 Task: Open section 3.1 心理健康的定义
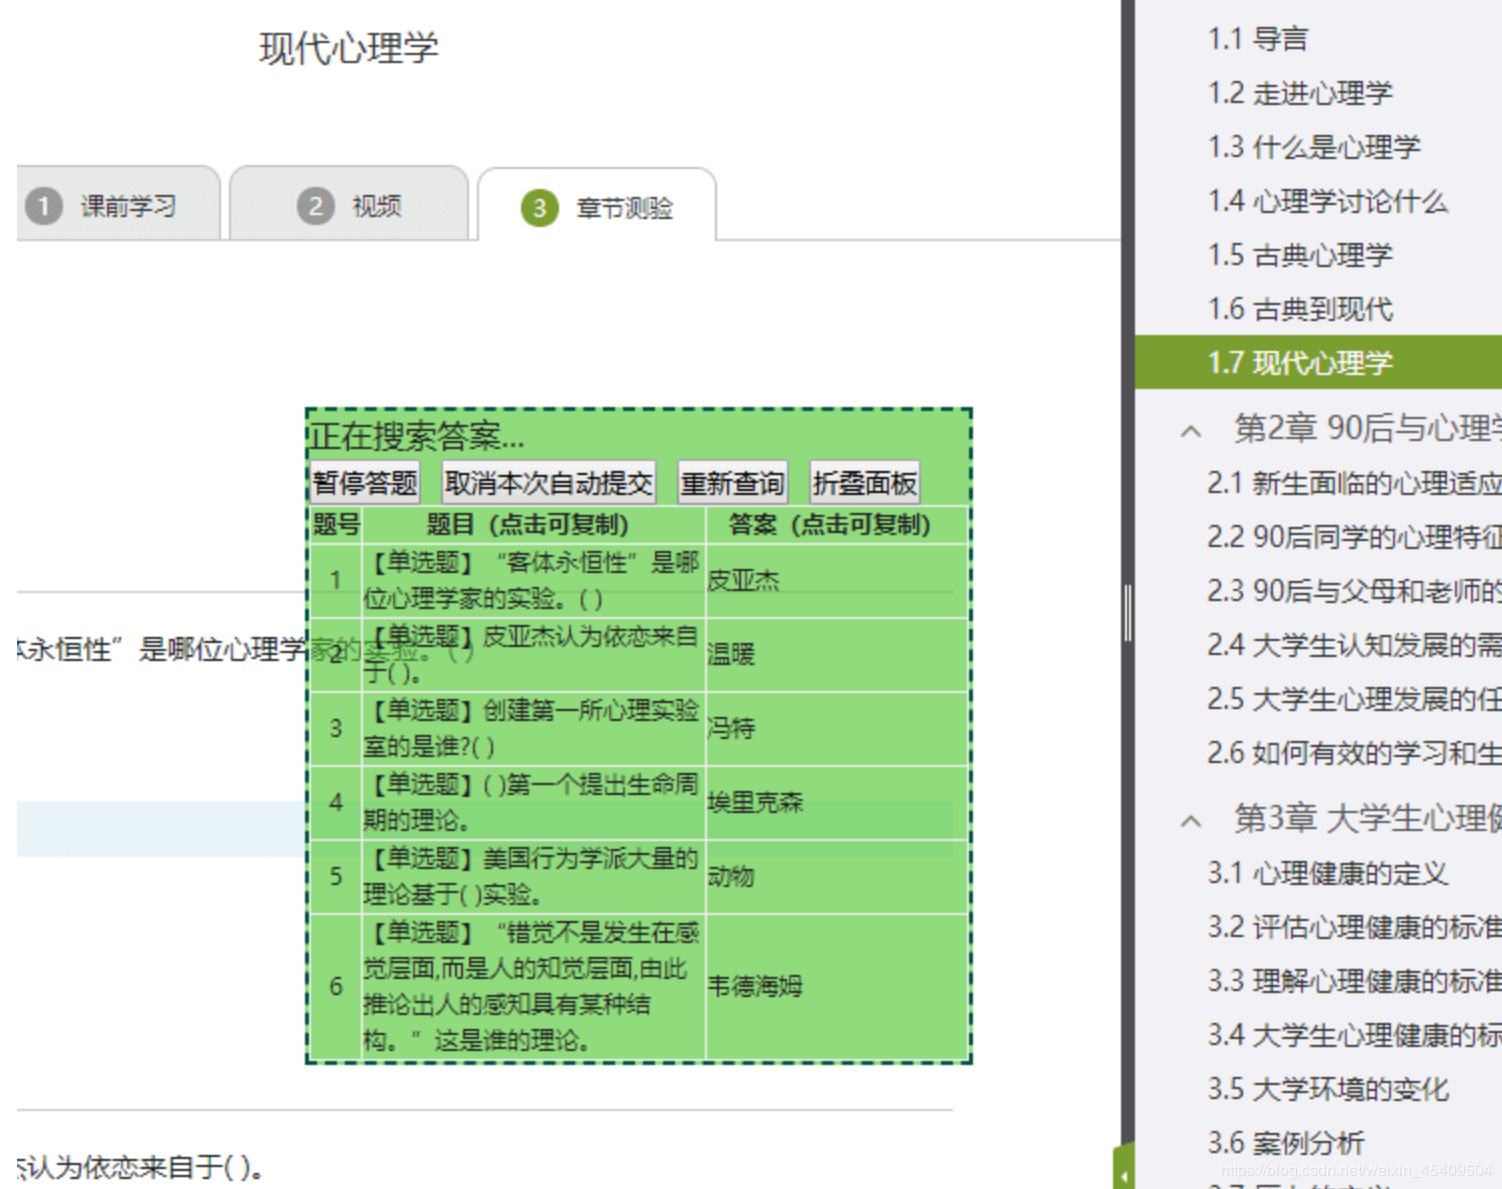(1328, 873)
